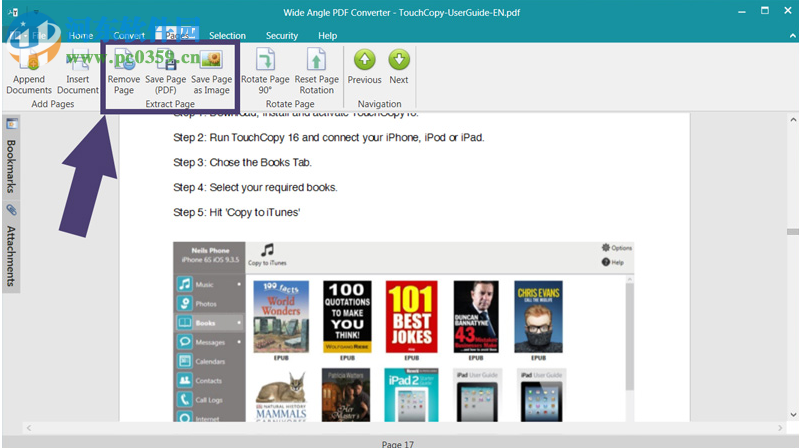Image resolution: width=799 pixels, height=448 pixels.
Task: Click the 101 Best Jokes book cover
Action: click(x=411, y=317)
